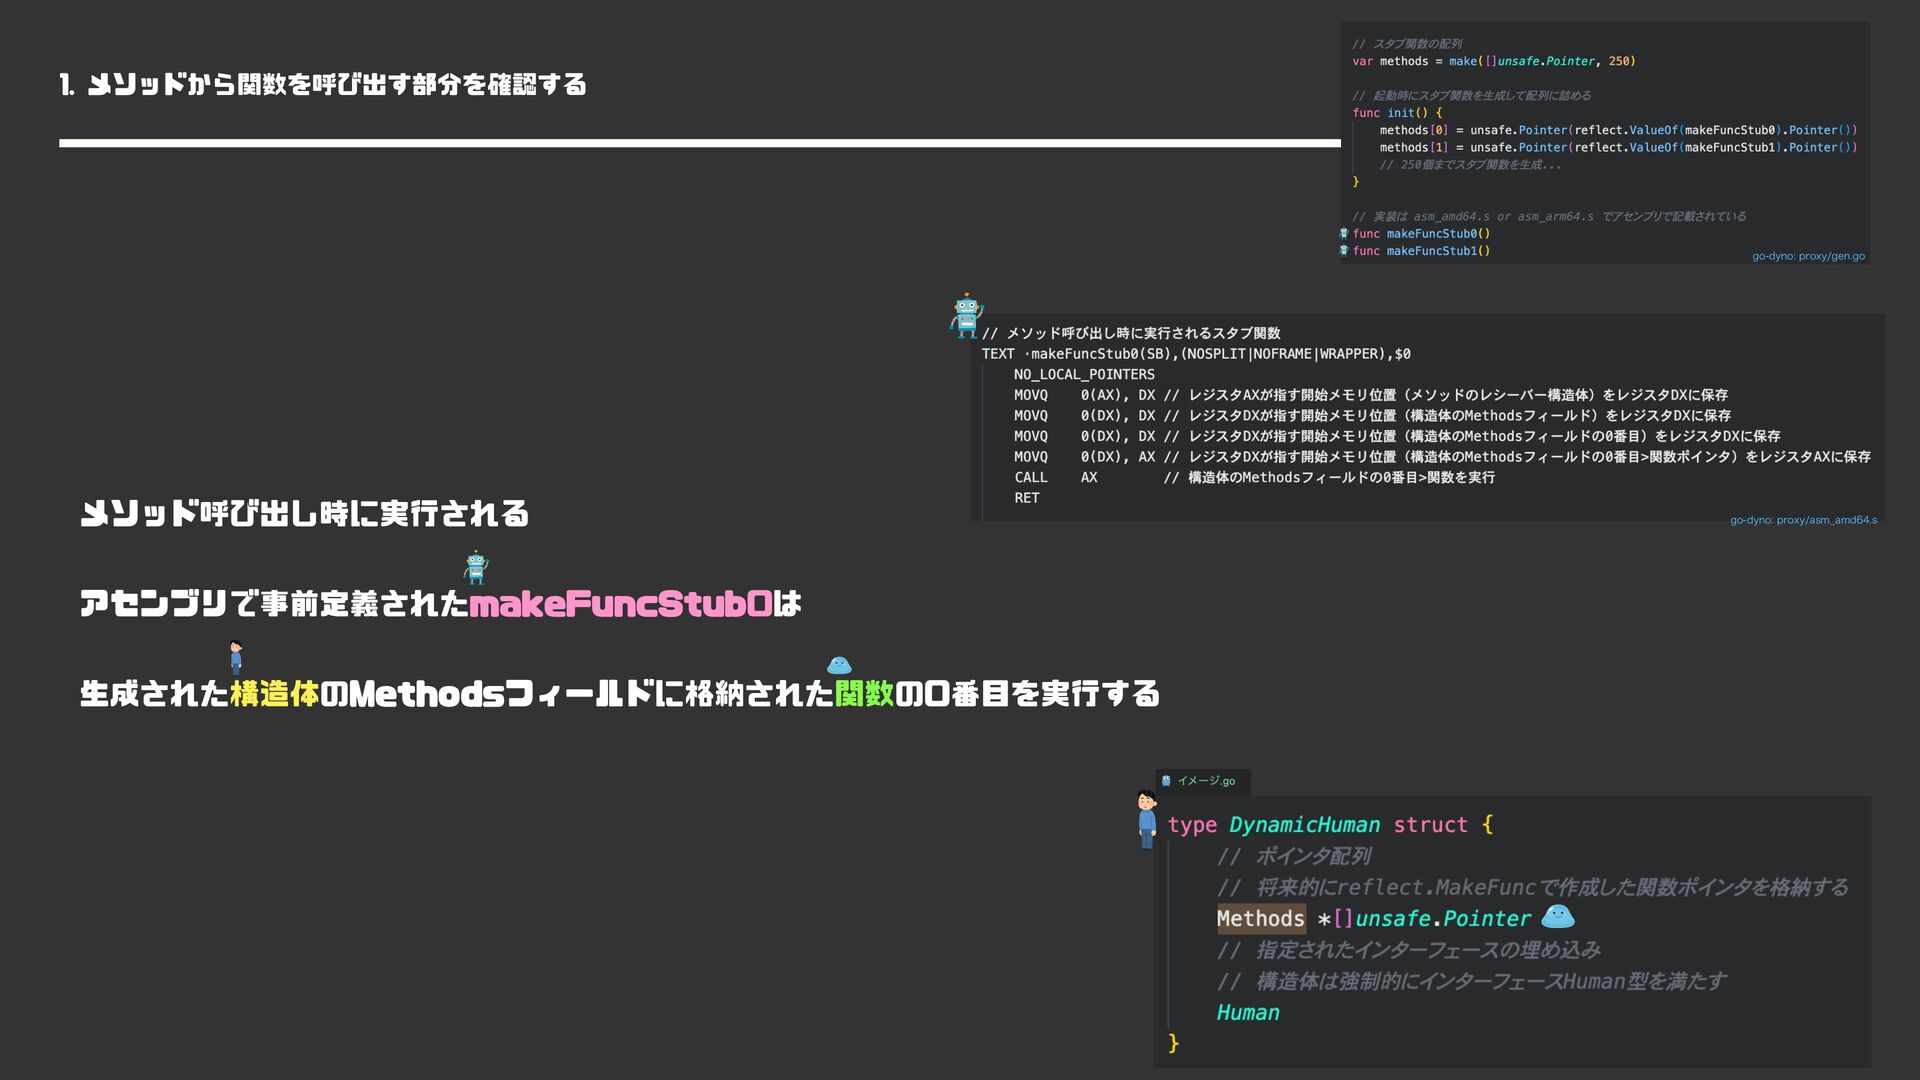The height and width of the screenshot is (1080, 1920).
Task: Click Go gopher icon in イメージ.go tab
Action: (1166, 781)
